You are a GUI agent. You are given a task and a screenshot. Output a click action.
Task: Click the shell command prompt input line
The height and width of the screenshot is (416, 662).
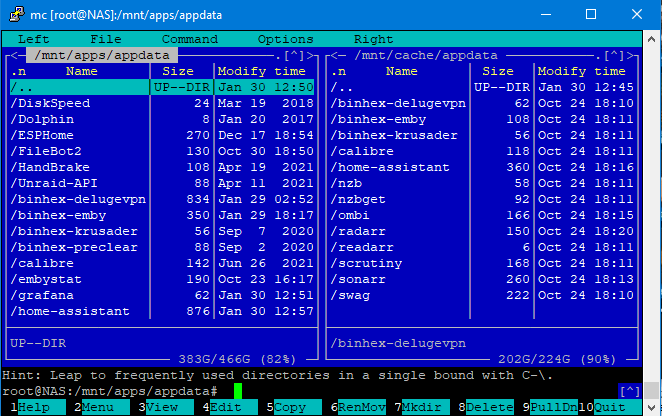point(321,391)
